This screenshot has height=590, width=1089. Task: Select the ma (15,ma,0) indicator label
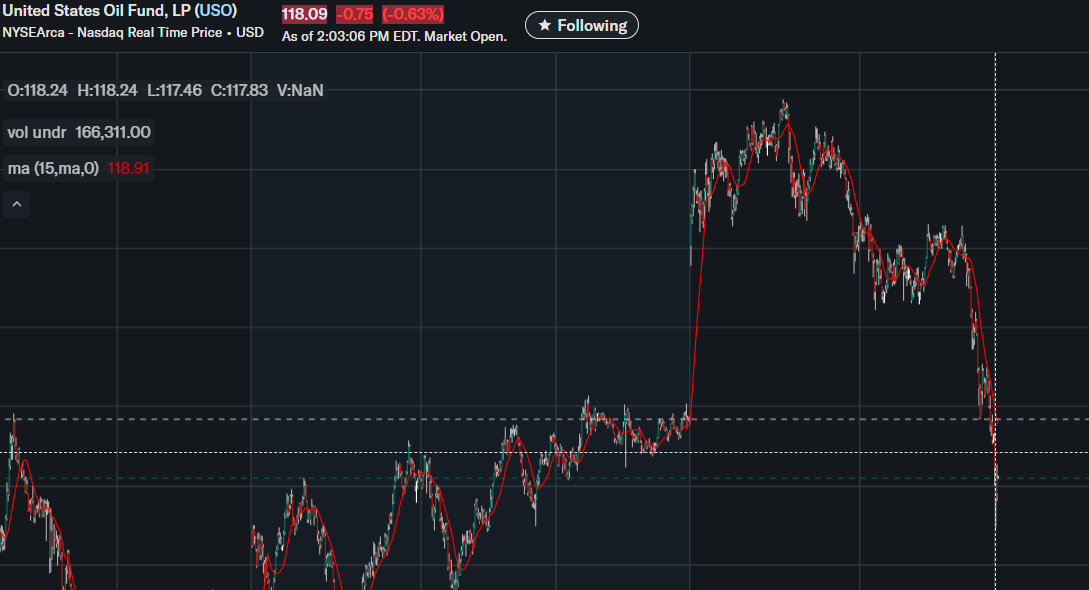tap(53, 169)
